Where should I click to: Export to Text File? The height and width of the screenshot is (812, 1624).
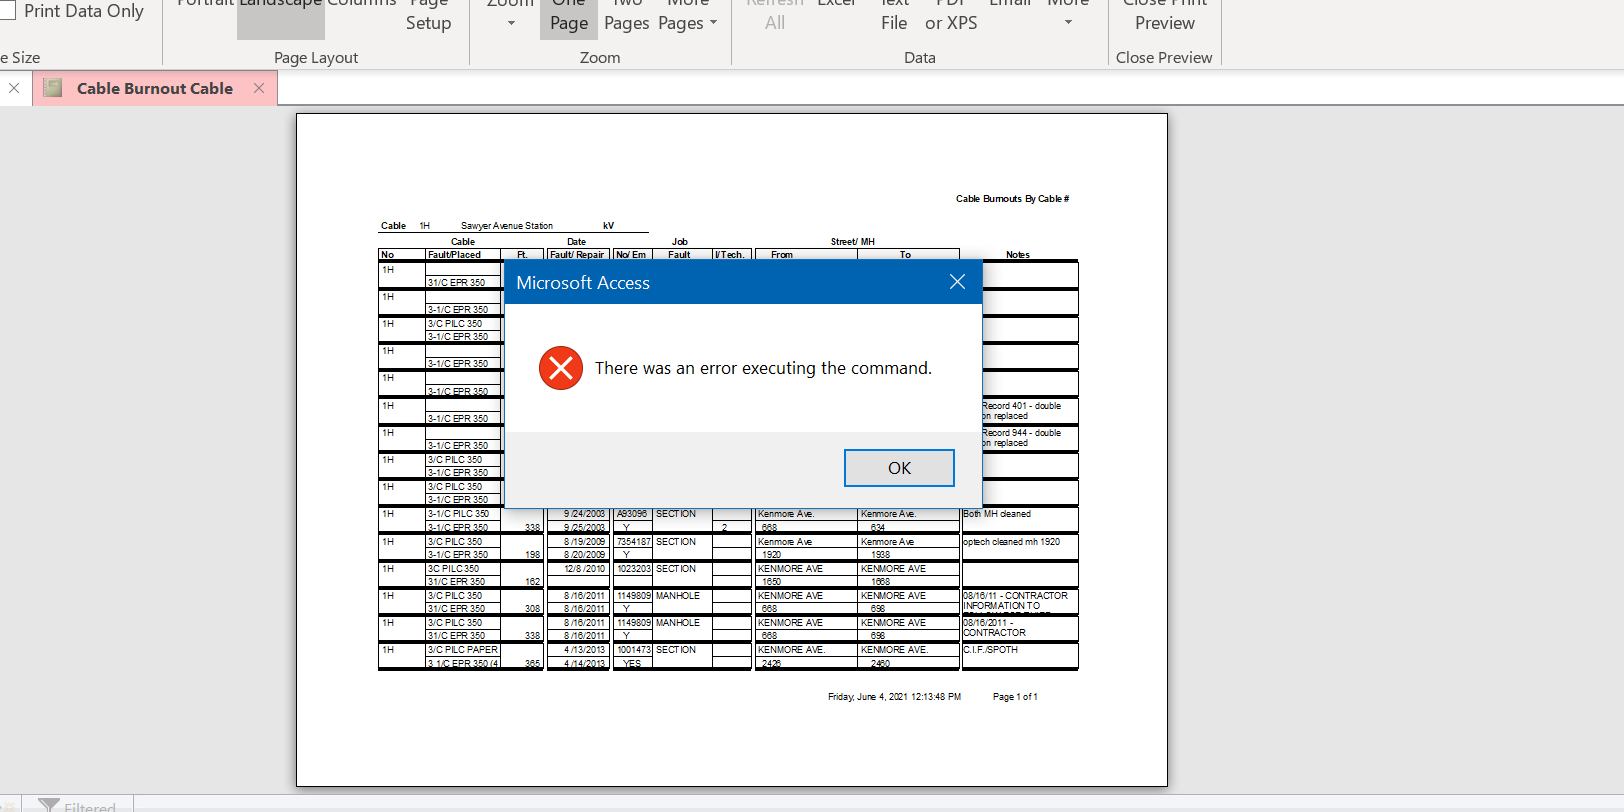click(x=894, y=14)
